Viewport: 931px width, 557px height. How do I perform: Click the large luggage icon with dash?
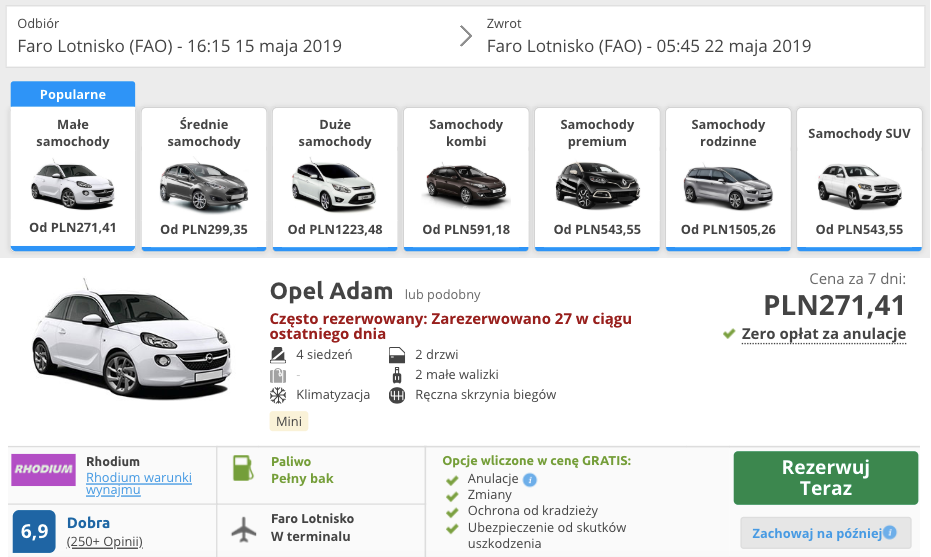(278, 375)
